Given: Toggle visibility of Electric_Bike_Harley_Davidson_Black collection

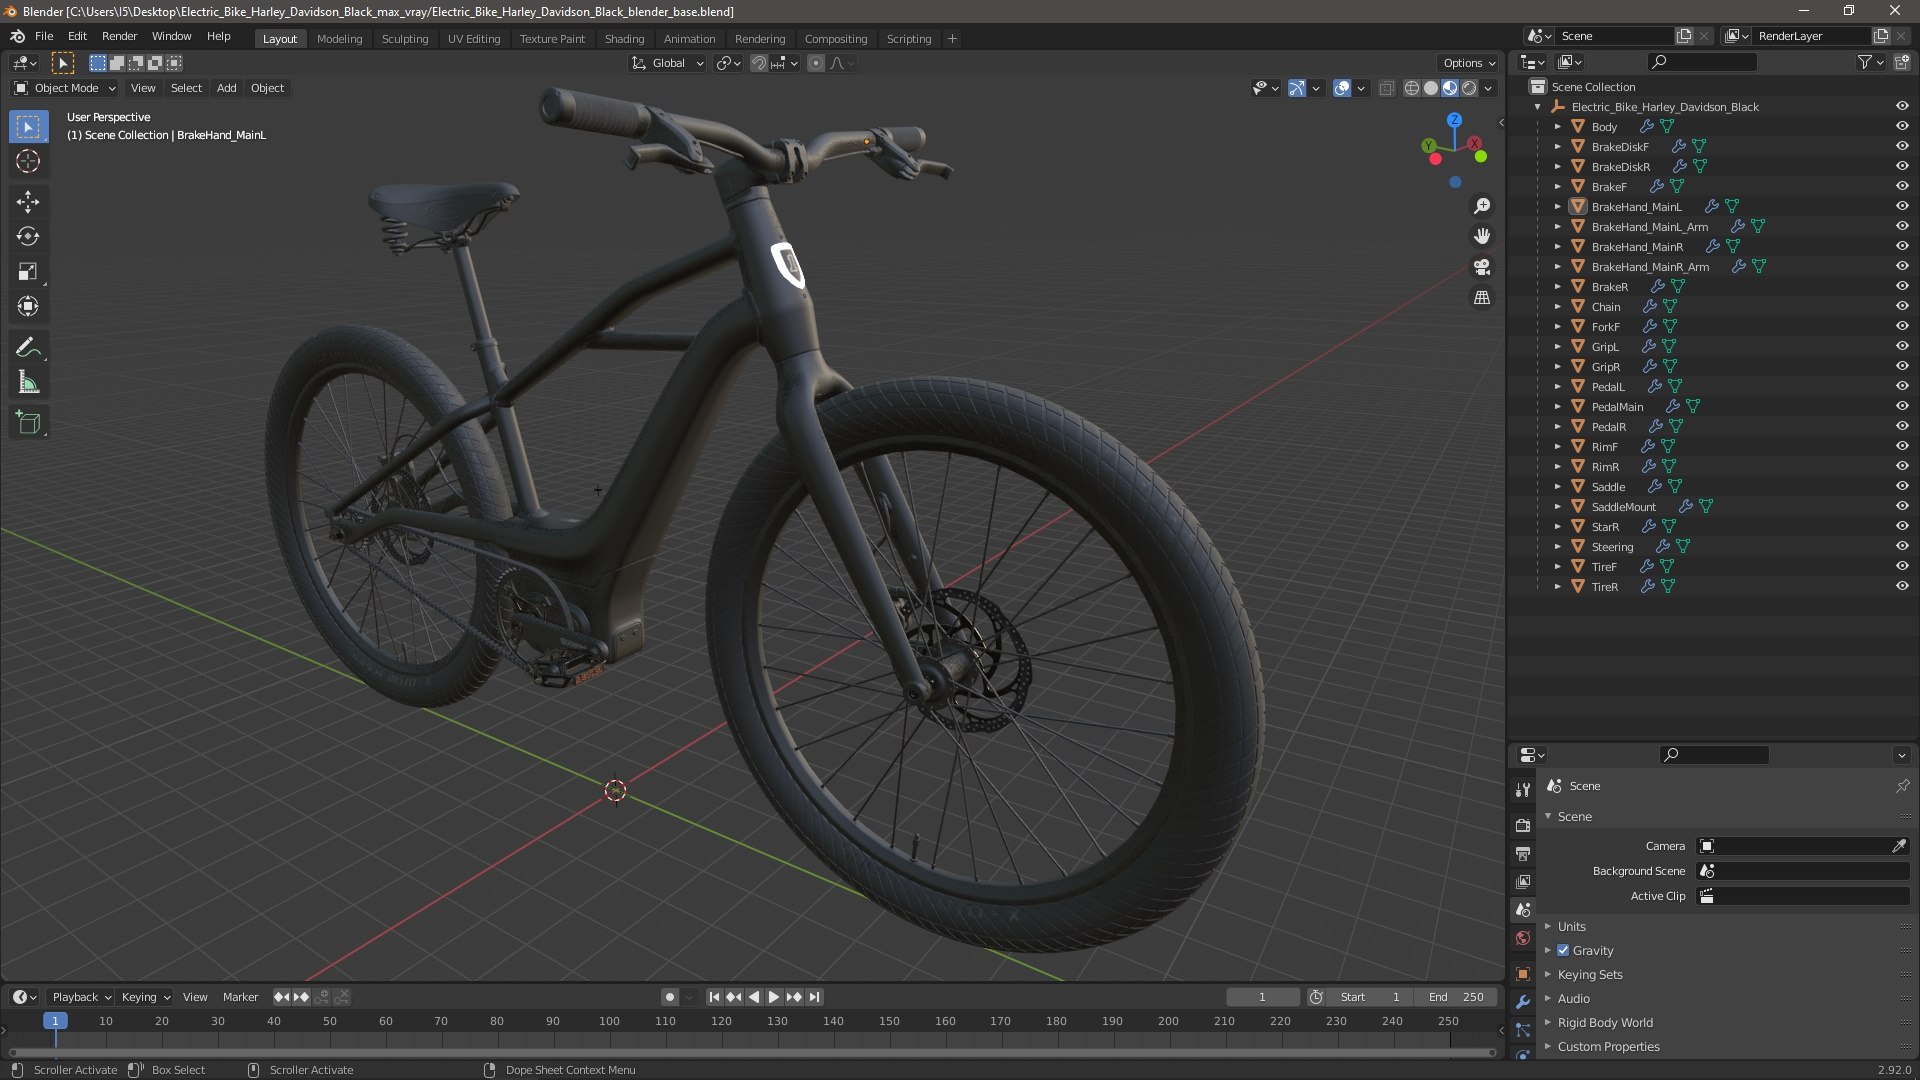Looking at the screenshot, I should pos(1902,106).
